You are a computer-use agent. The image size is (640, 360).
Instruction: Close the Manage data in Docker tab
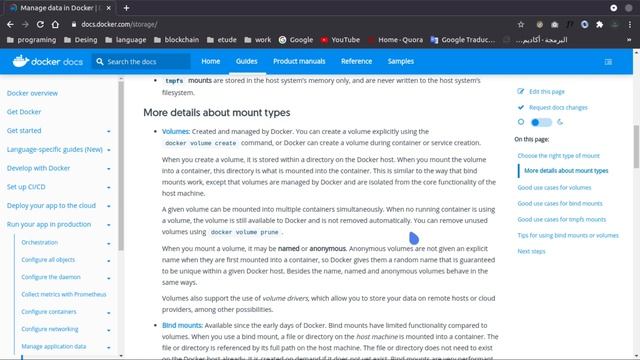pyautogui.click(x=109, y=8)
